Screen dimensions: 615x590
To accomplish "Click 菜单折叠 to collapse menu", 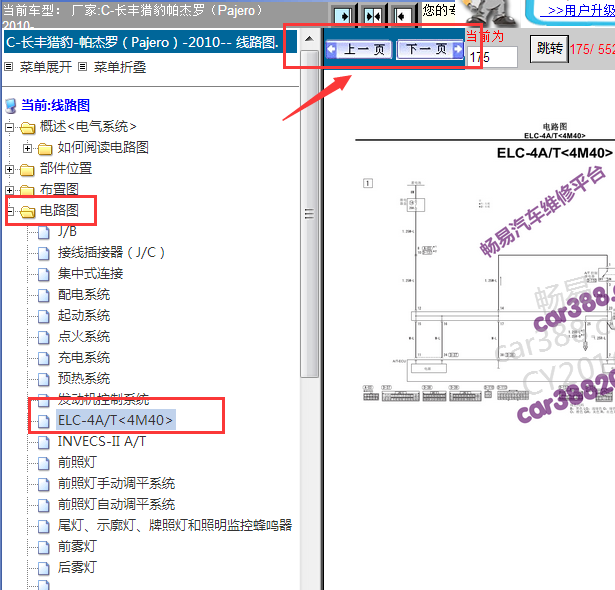I will click(120, 67).
